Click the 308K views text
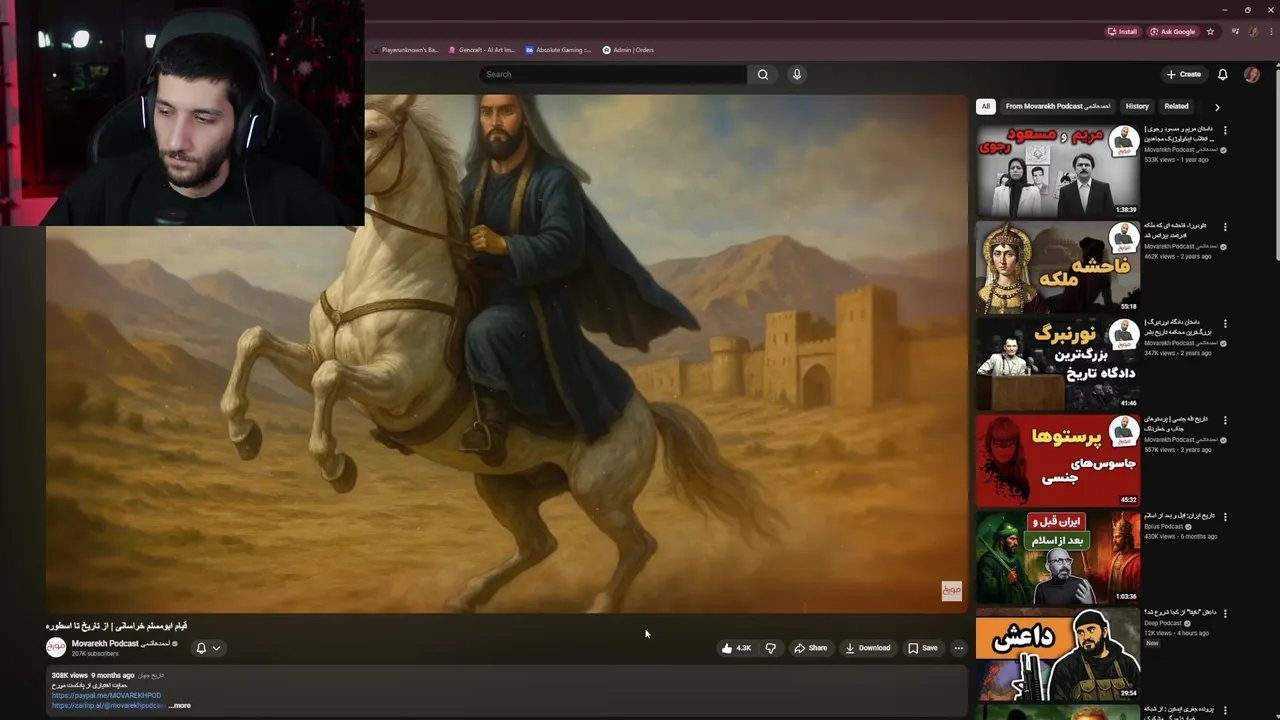1280x720 pixels. click(x=70, y=676)
